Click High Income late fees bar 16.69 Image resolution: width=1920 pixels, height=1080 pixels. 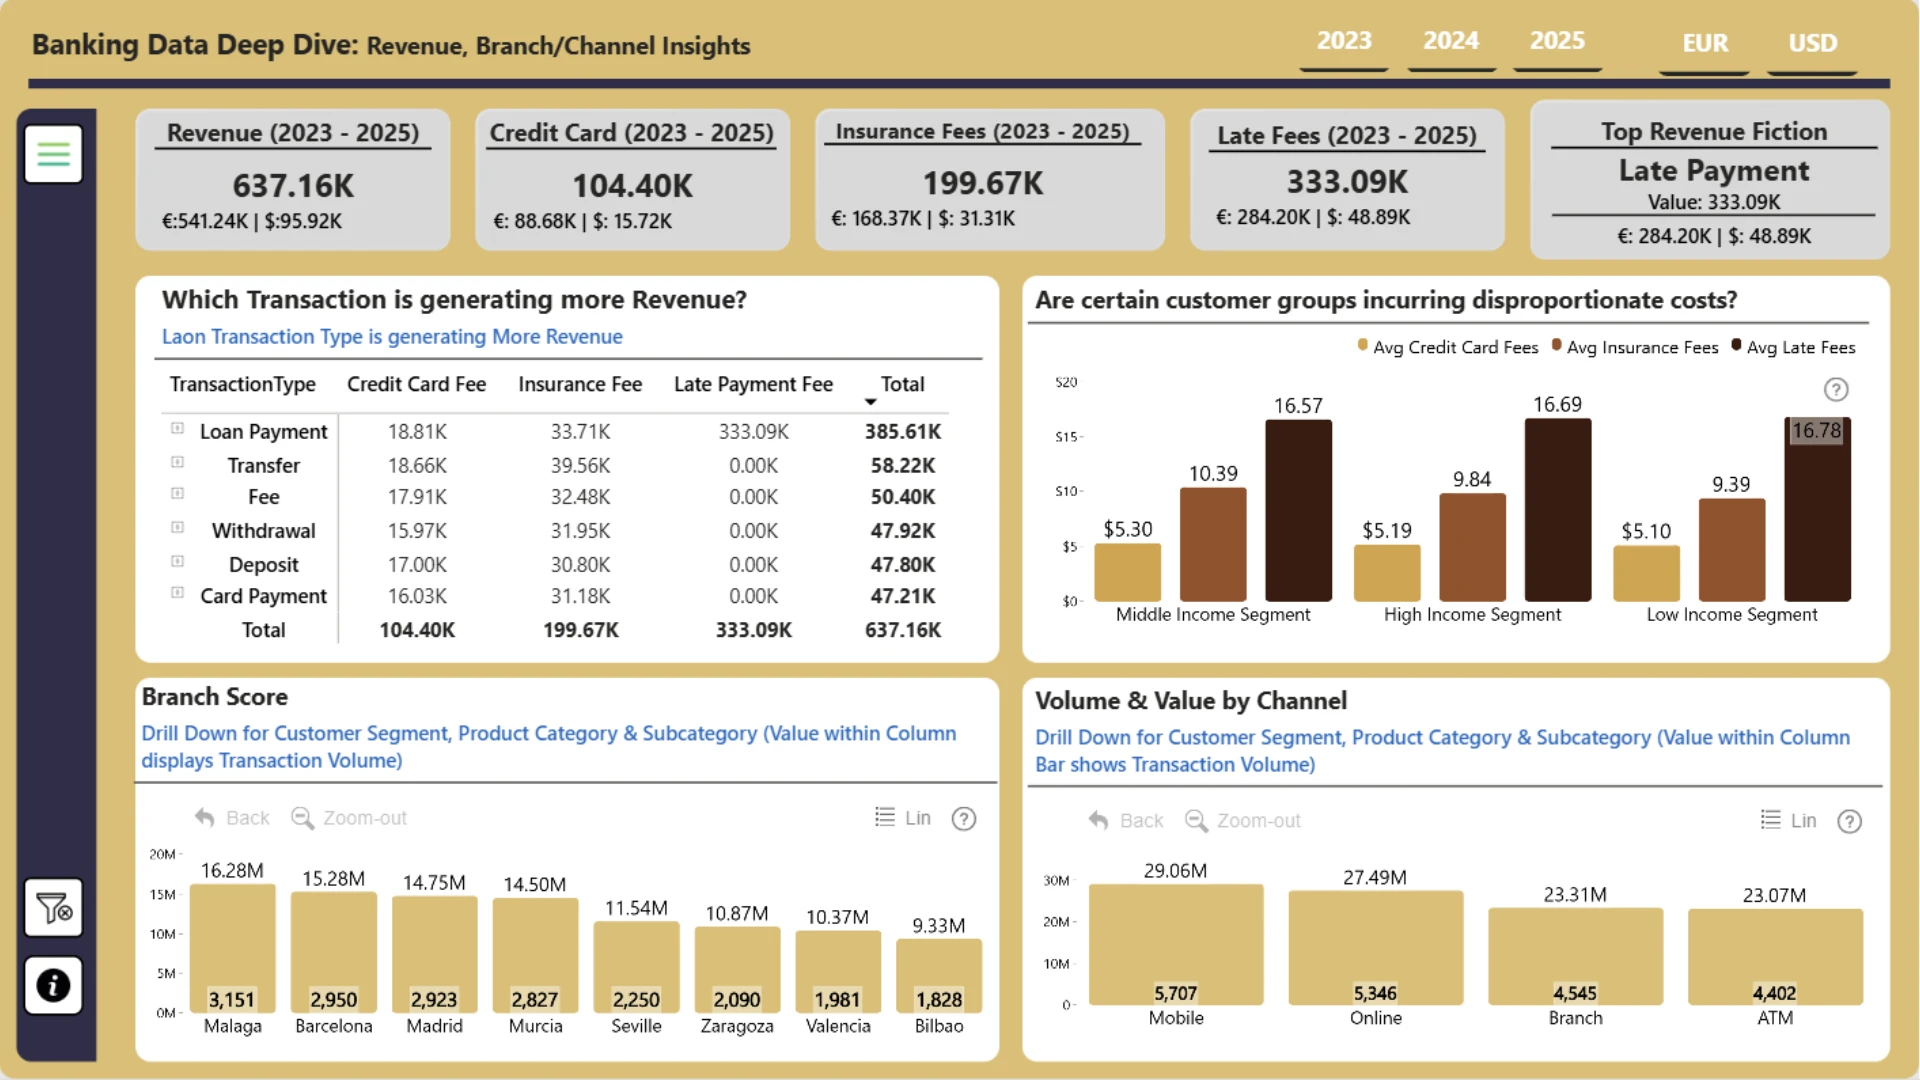click(x=1558, y=510)
